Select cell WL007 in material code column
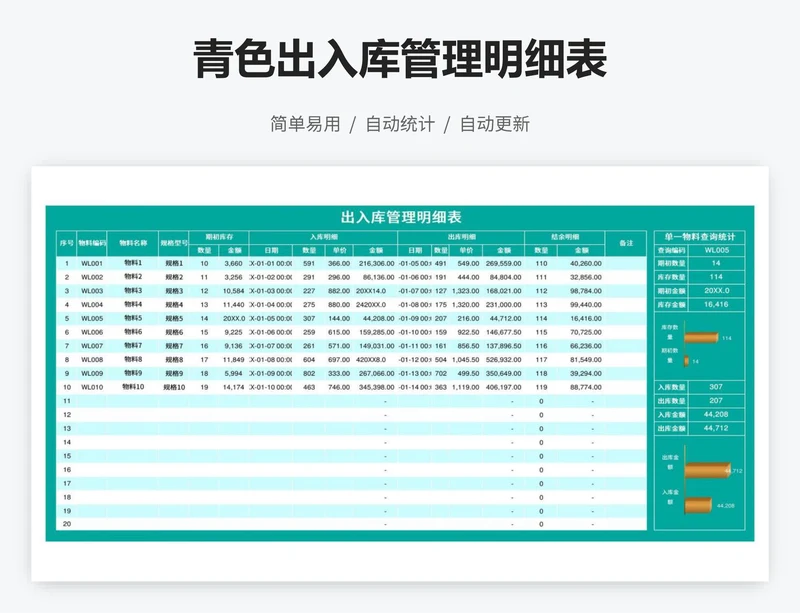The width and height of the screenshot is (800, 613). 92,346
